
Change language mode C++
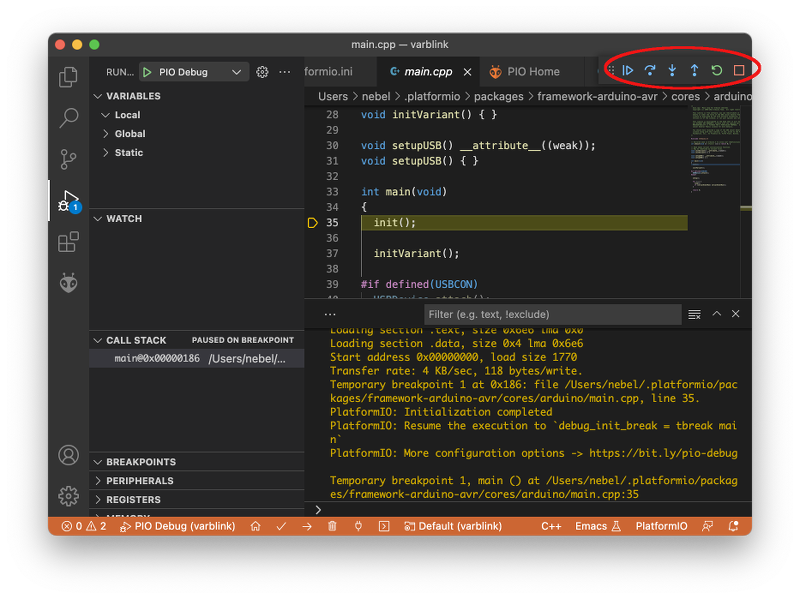click(551, 526)
